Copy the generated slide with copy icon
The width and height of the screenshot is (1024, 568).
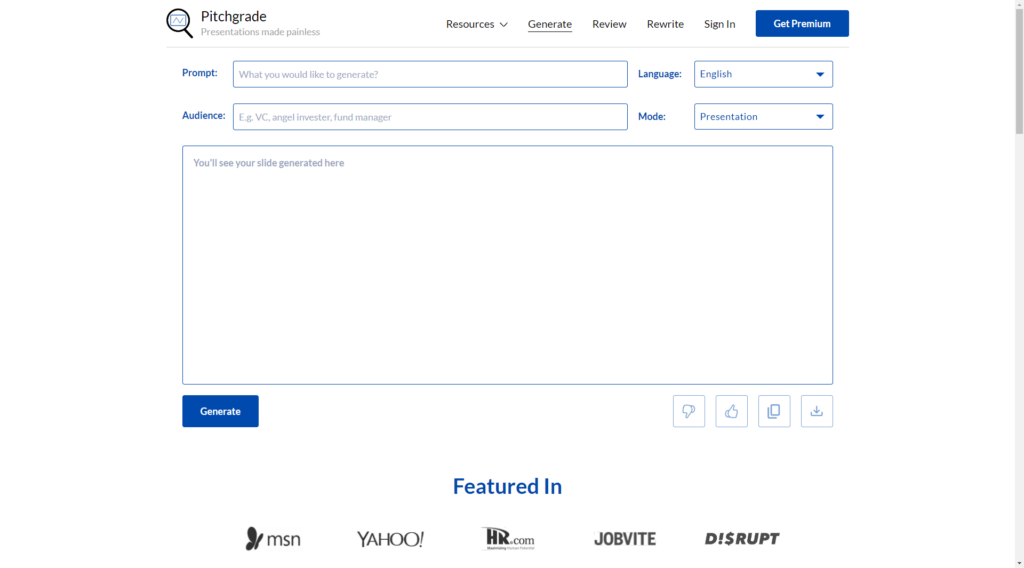[x=774, y=411]
